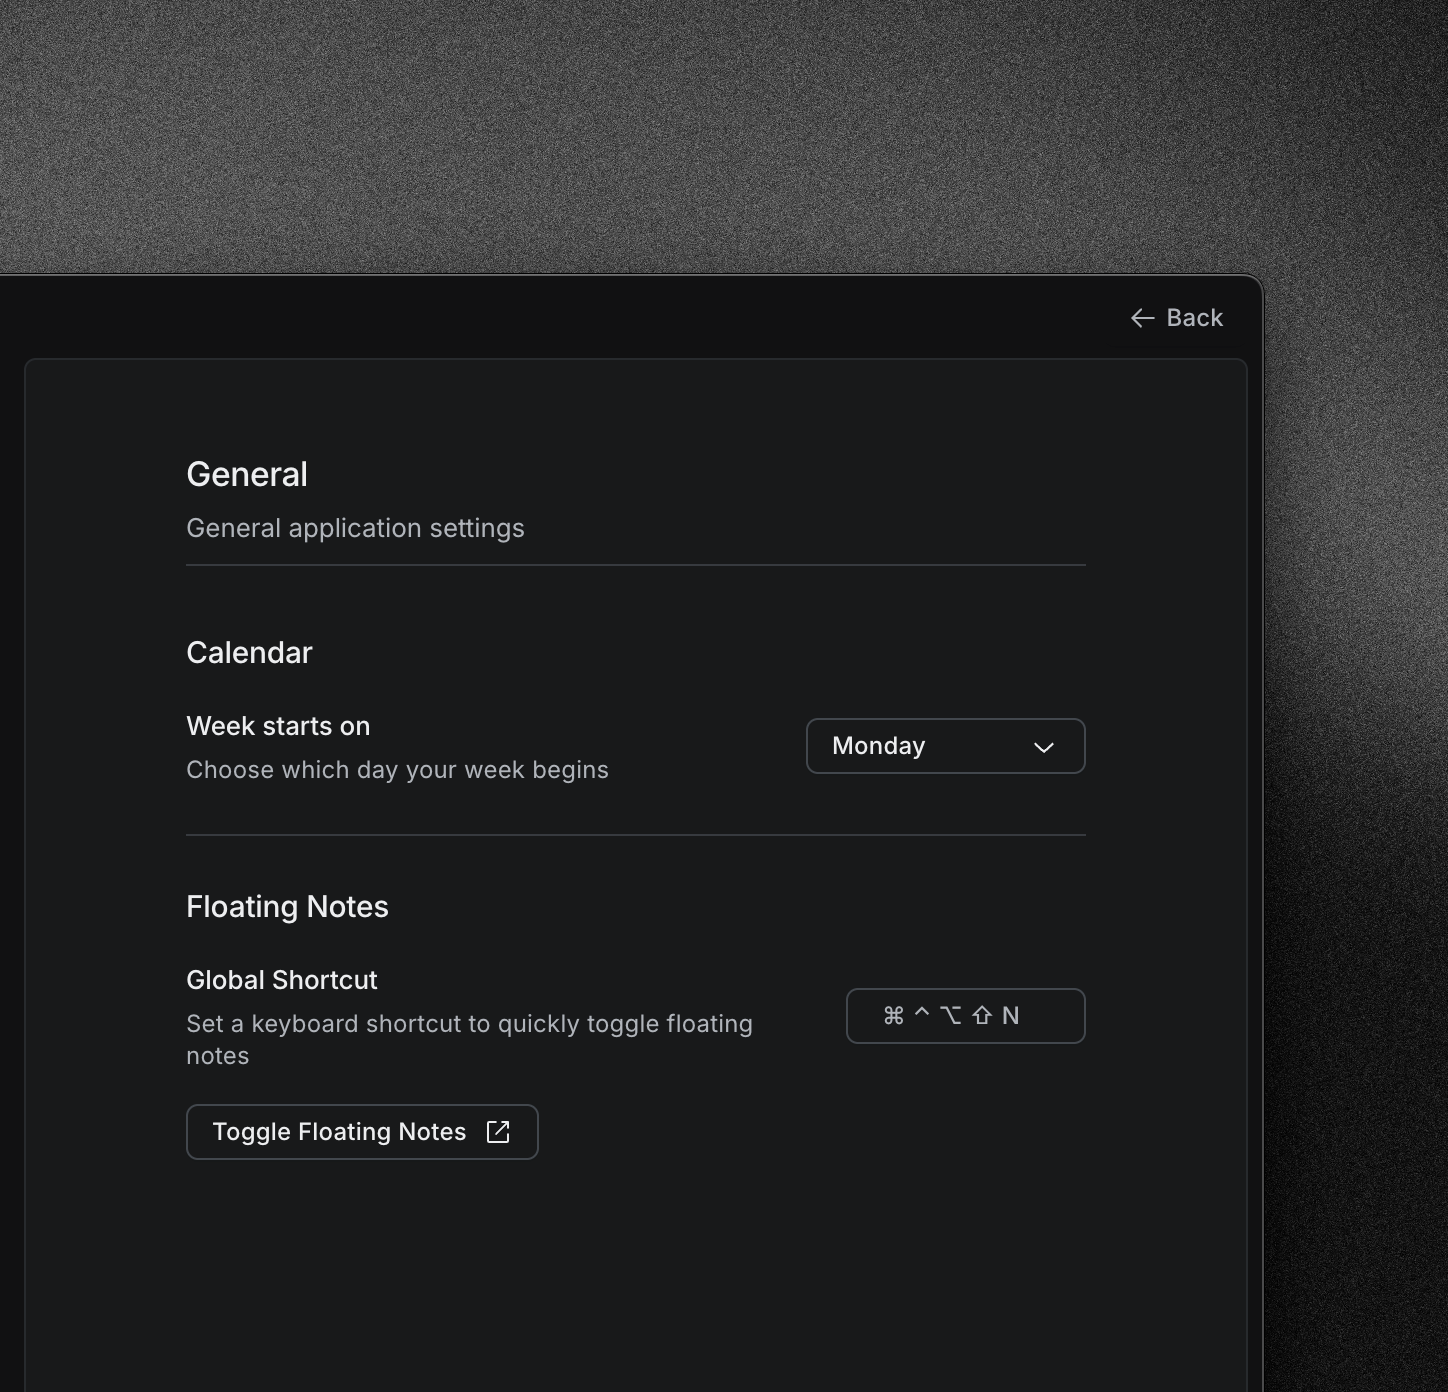This screenshot has height=1392, width=1448.
Task: Click the Choose which day description text
Action: point(397,770)
